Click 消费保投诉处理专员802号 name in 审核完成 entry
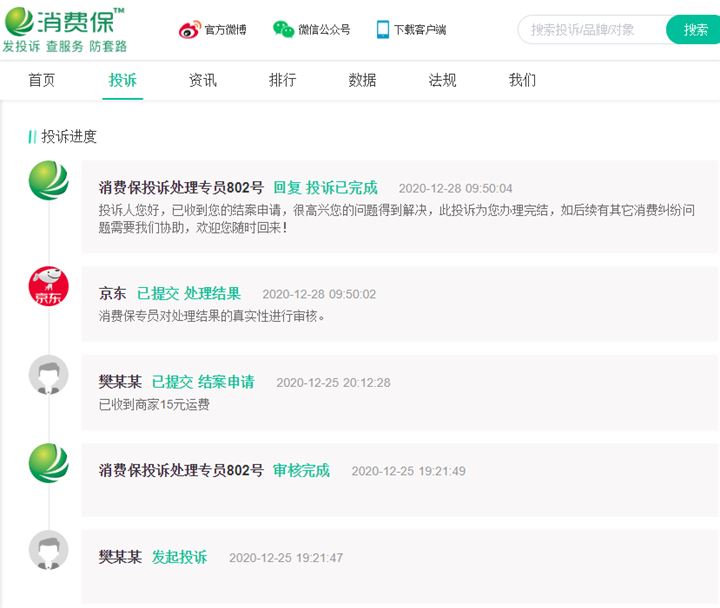Screen dimensions: 720x608 click(181, 470)
